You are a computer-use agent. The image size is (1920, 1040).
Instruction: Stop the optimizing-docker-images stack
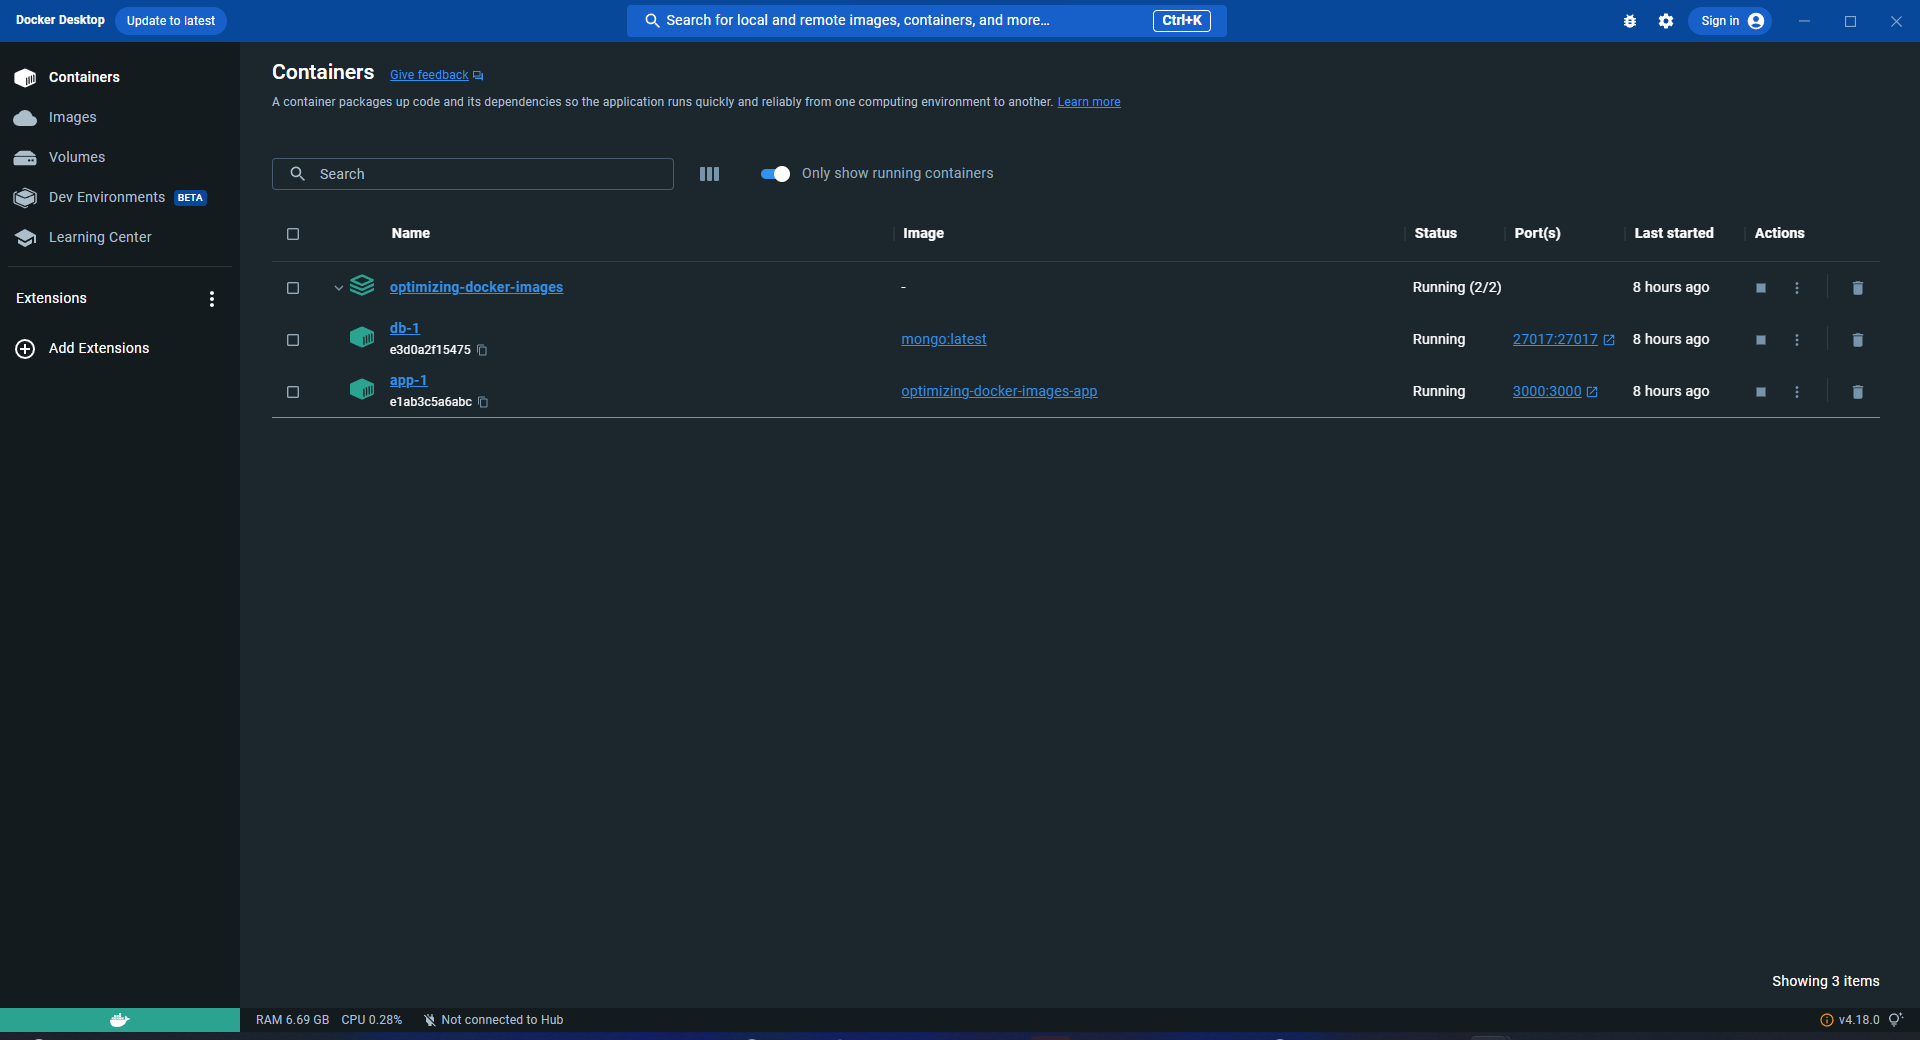tap(1760, 288)
